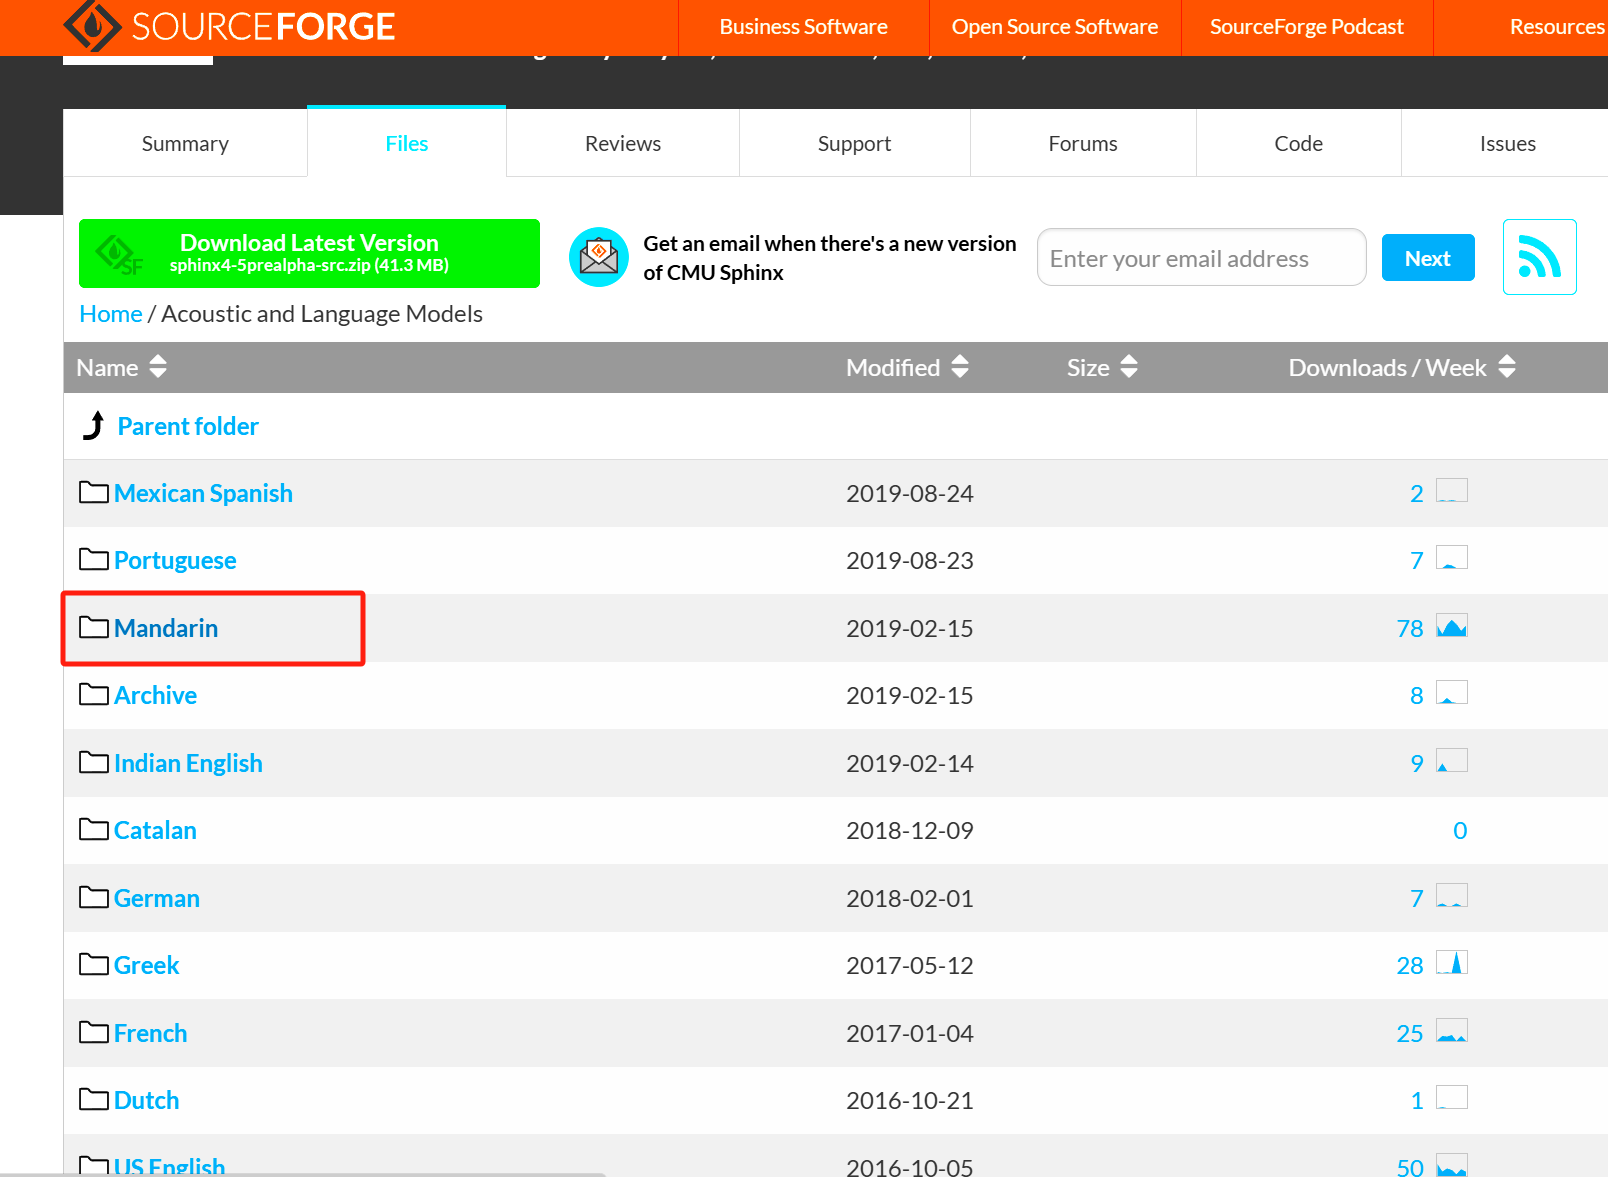The width and height of the screenshot is (1608, 1177).
Task: Click the Greek folder icon
Action: [x=94, y=964]
